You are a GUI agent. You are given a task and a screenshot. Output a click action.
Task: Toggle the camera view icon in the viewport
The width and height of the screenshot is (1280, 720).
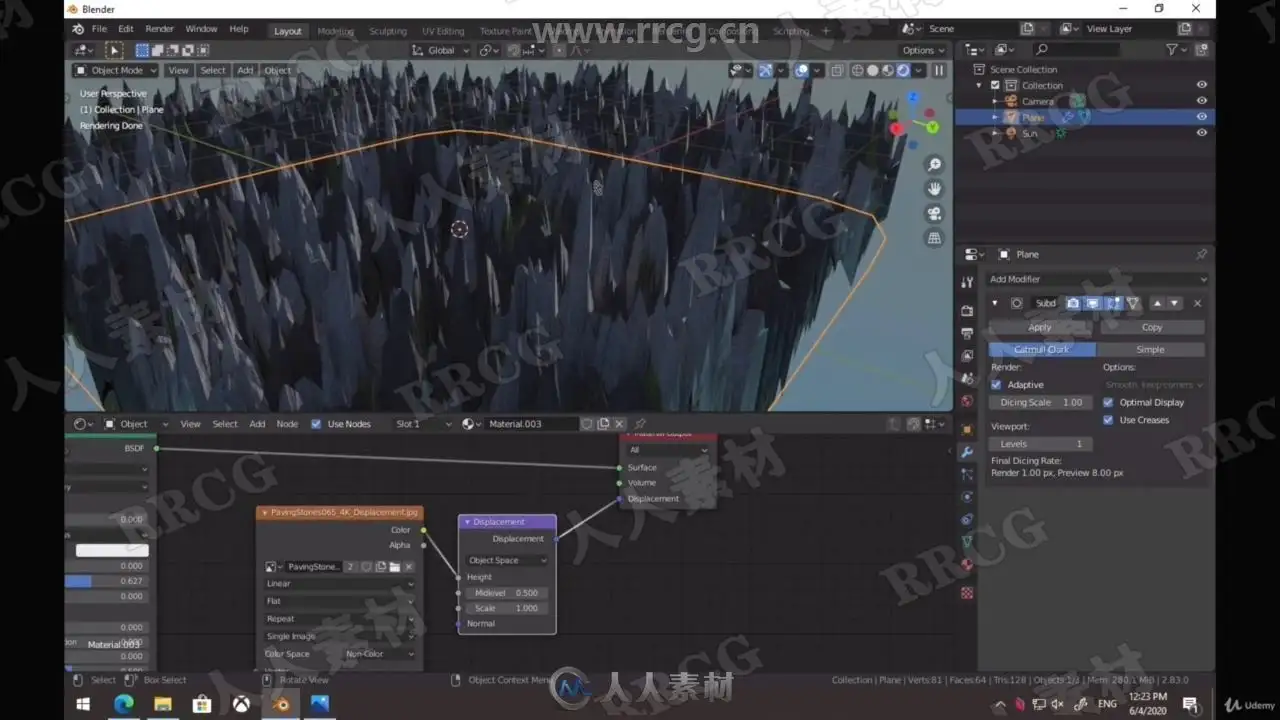934,214
